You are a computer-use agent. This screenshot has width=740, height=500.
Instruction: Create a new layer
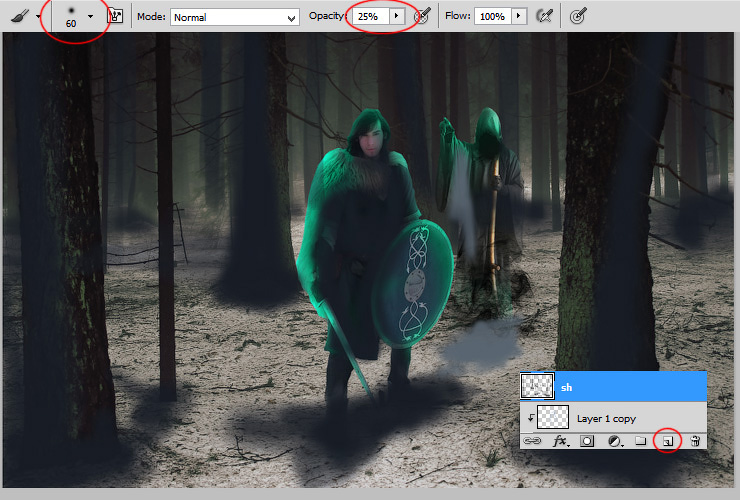(x=667, y=441)
